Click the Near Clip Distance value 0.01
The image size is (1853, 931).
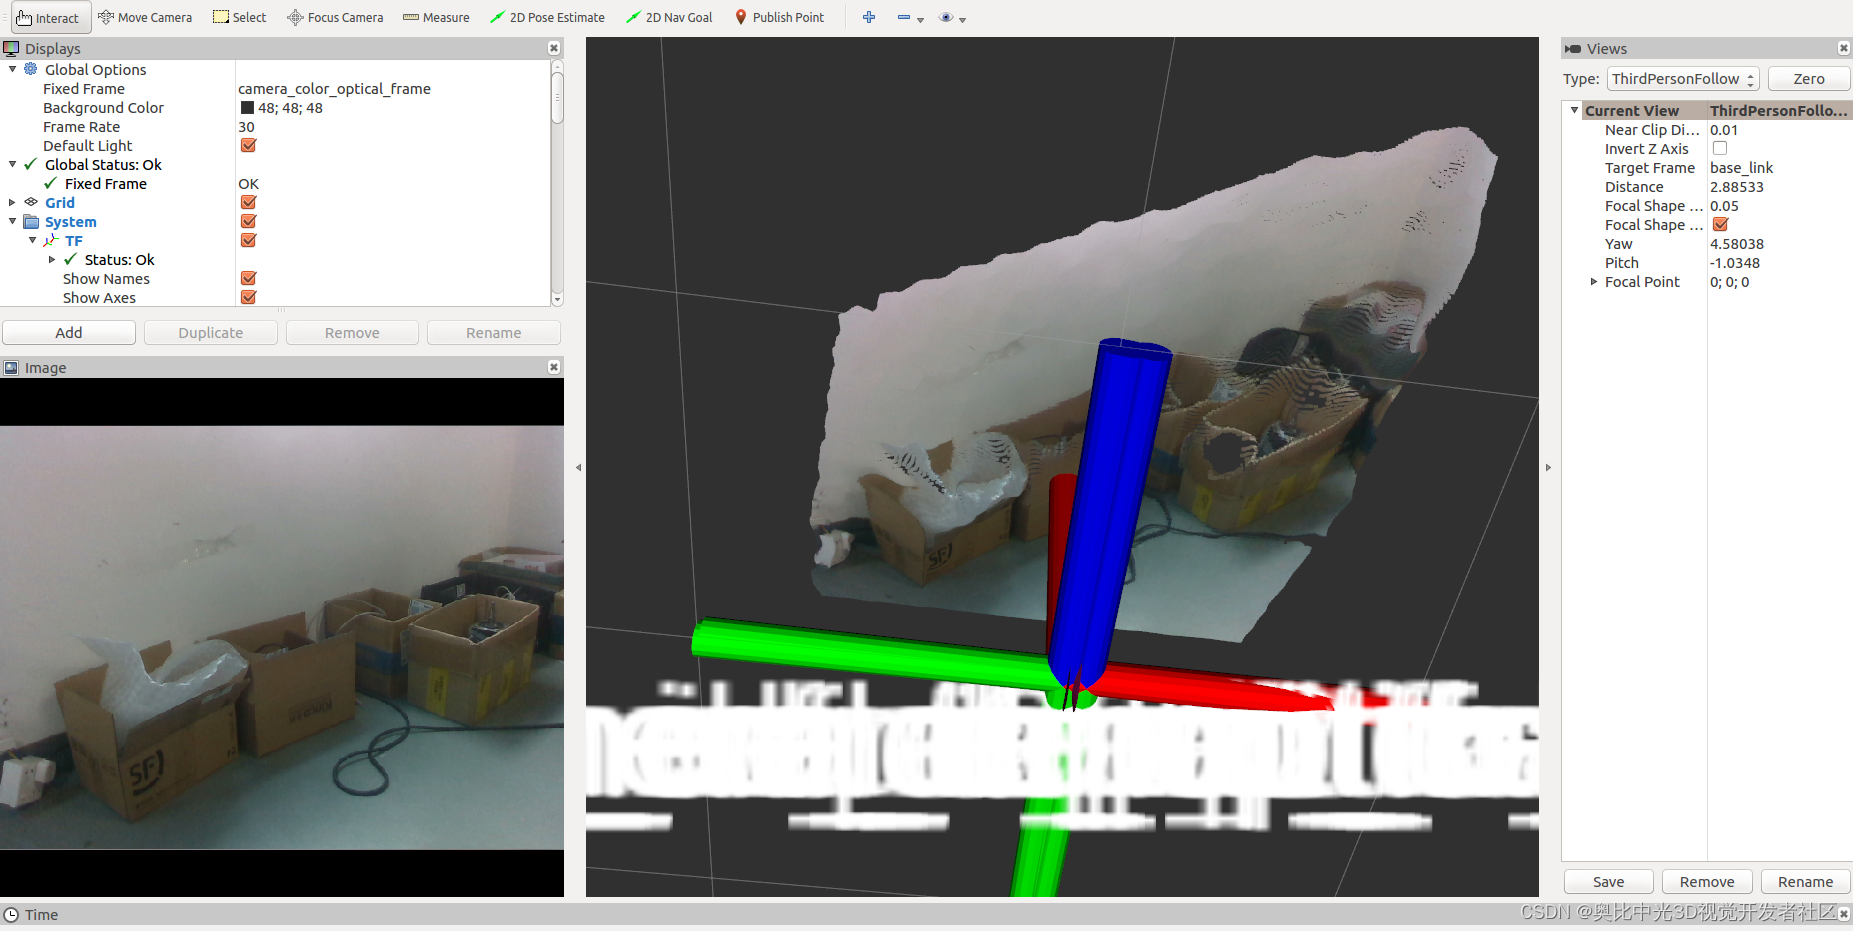[1723, 130]
